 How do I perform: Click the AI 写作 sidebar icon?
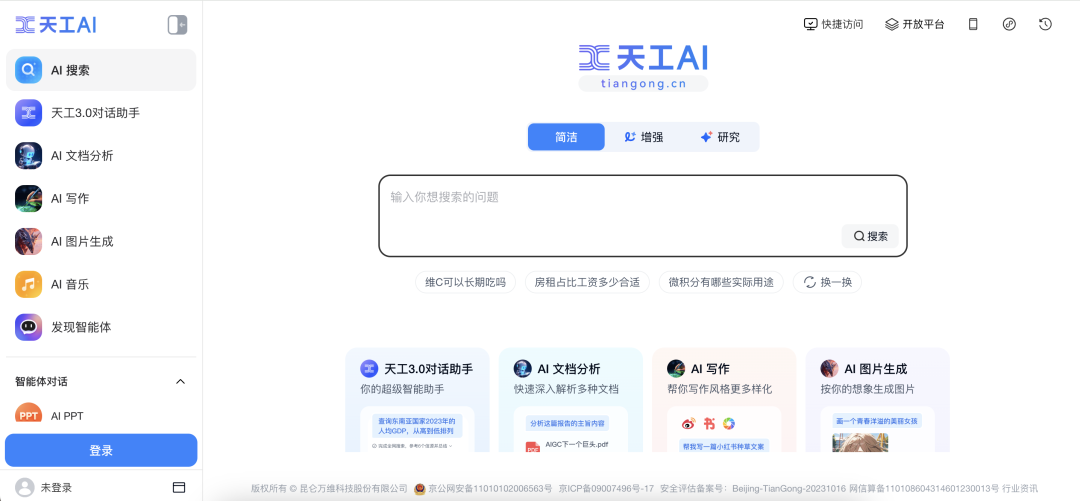[28, 198]
